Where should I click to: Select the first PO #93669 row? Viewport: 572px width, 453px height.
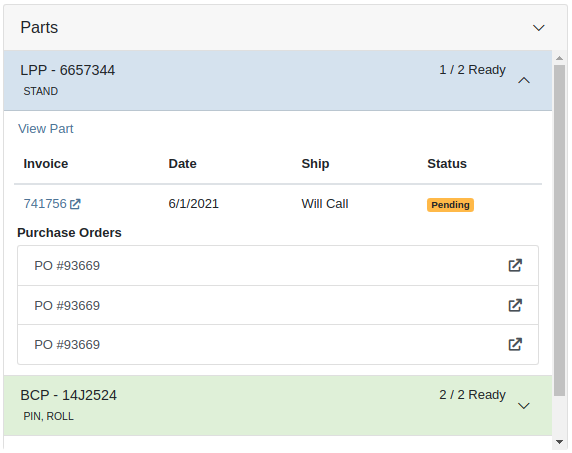click(x=278, y=266)
